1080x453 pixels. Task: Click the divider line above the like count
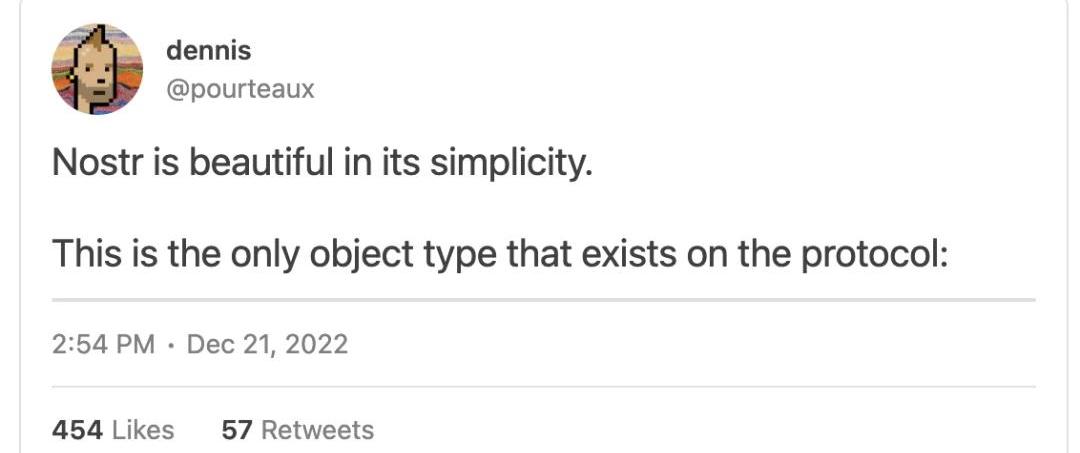click(x=543, y=387)
